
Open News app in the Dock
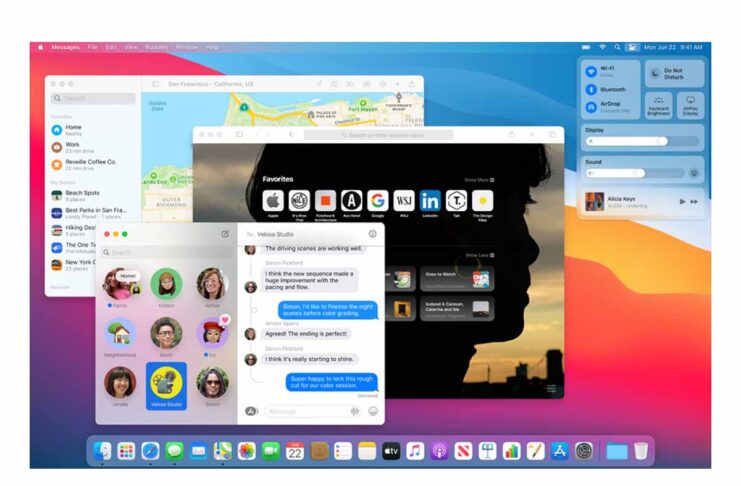point(464,451)
